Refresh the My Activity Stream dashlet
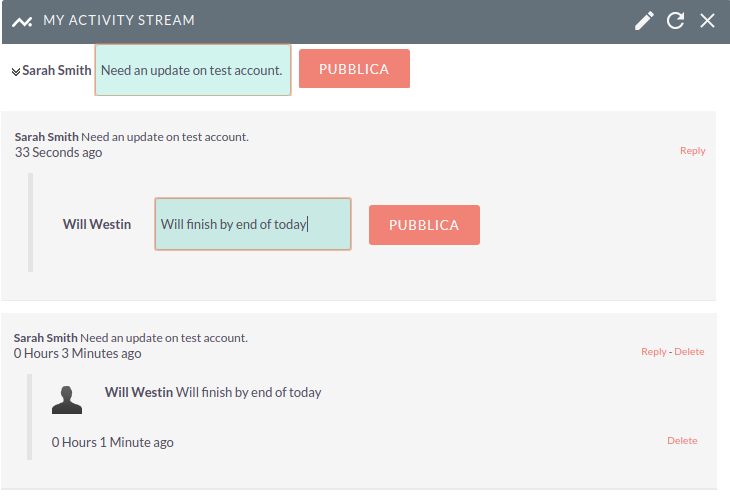The image size is (730, 500). (676, 20)
